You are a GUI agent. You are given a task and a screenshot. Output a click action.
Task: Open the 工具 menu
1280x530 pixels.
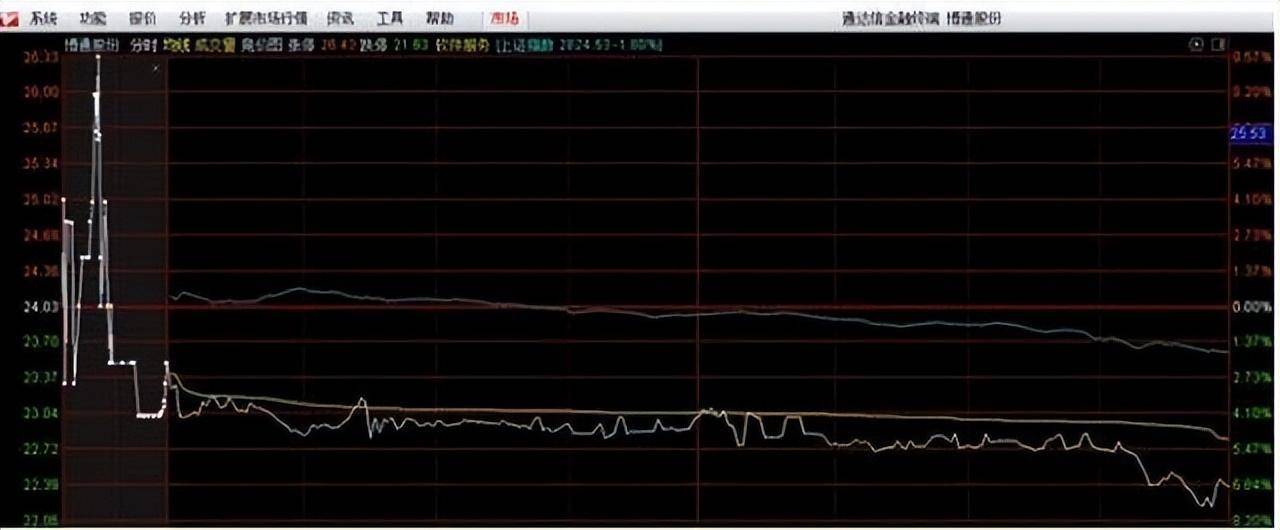click(390, 18)
